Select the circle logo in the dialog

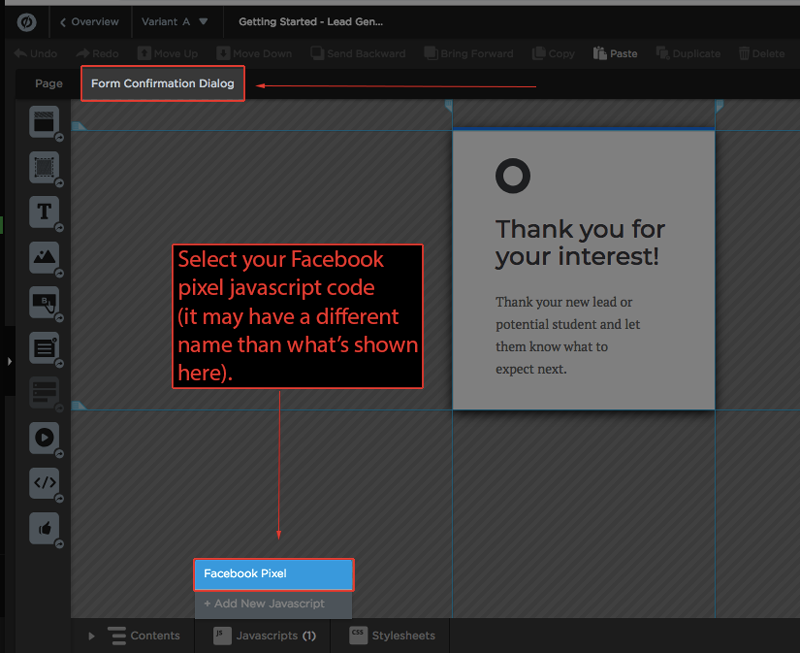(x=513, y=176)
